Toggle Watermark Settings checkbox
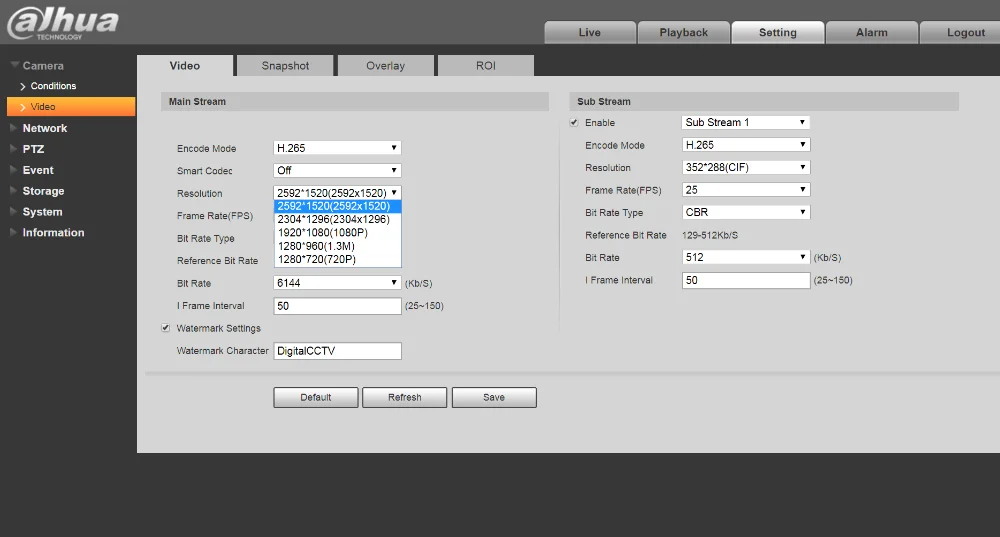Viewport: 1000px width, 537px height. pyautogui.click(x=166, y=328)
